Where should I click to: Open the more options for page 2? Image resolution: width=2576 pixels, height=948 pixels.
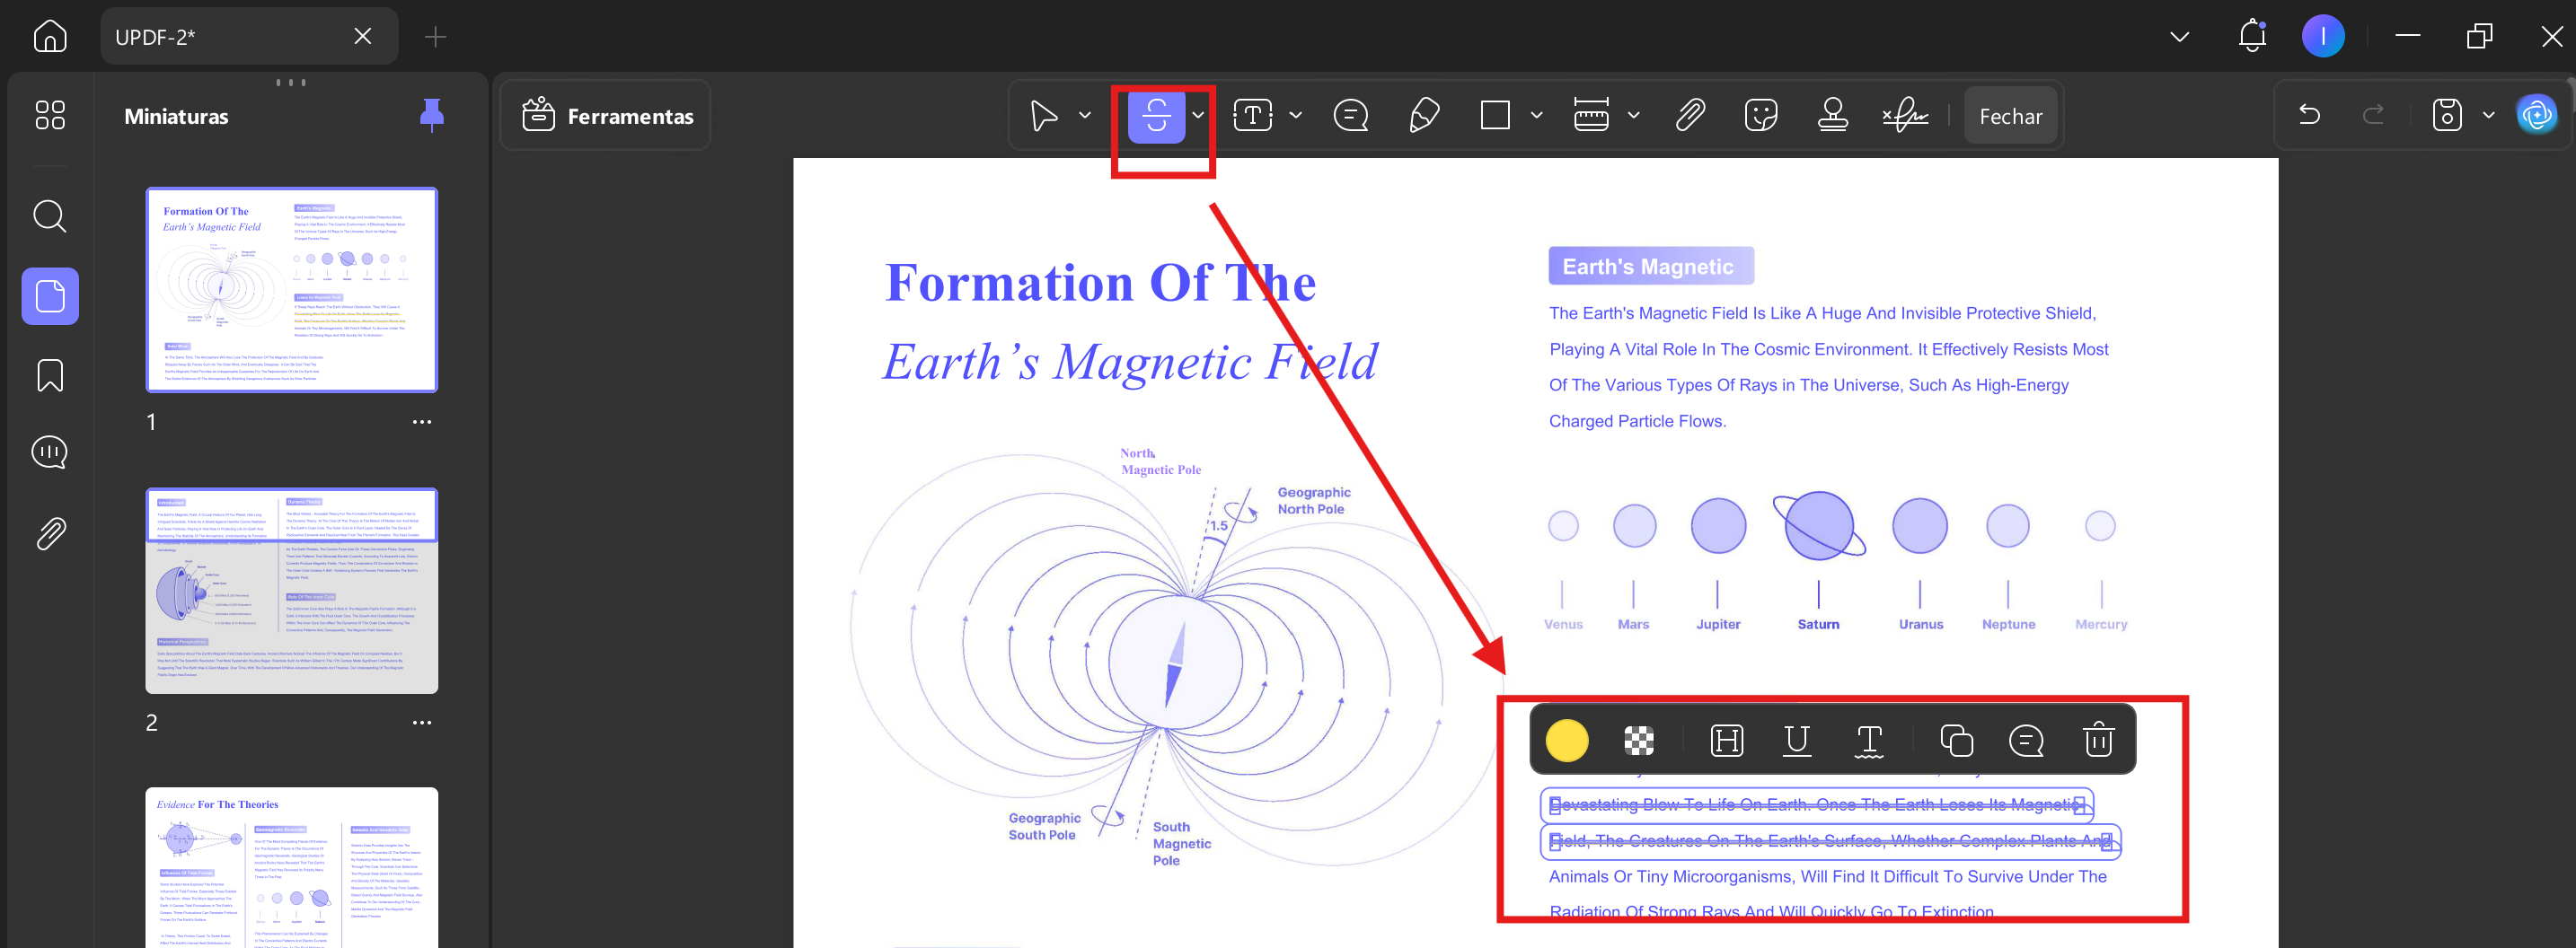tap(422, 722)
